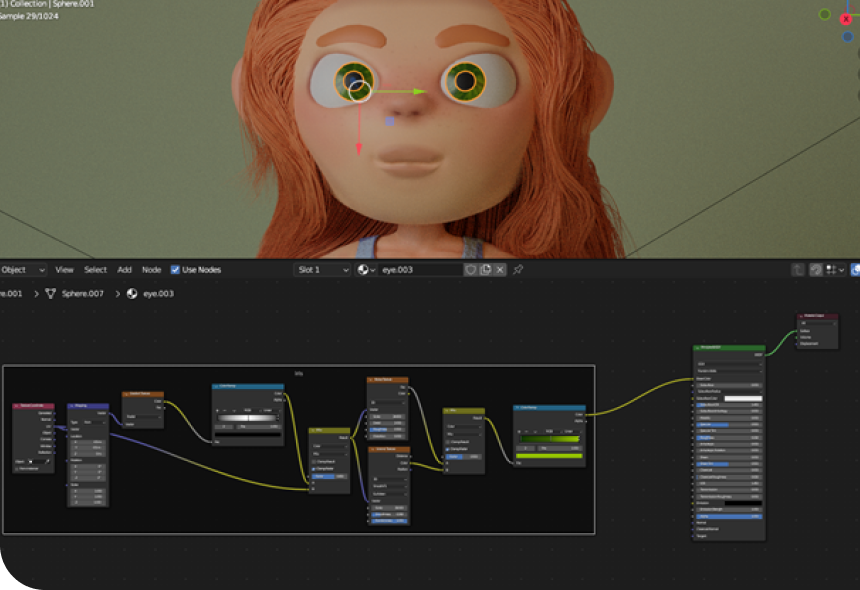The height and width of the screenshot is (590, 860).
Task: Click the green Color Ramp gradient bar
Action: click(x=549, y=439)
